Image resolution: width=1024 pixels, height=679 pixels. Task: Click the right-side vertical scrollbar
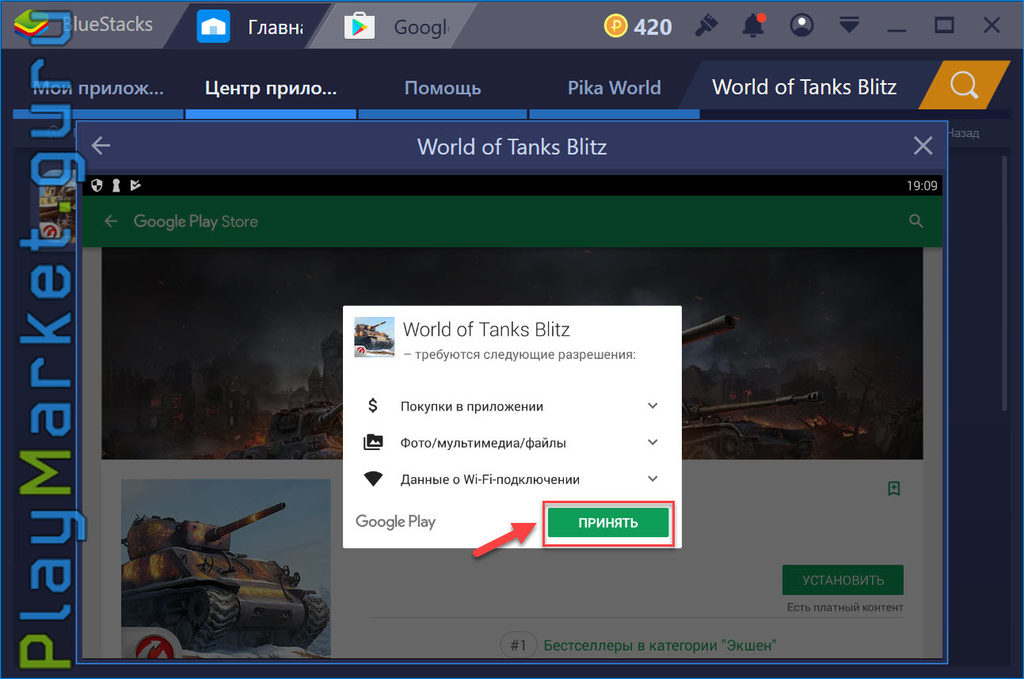click(x=1005, y=281)
